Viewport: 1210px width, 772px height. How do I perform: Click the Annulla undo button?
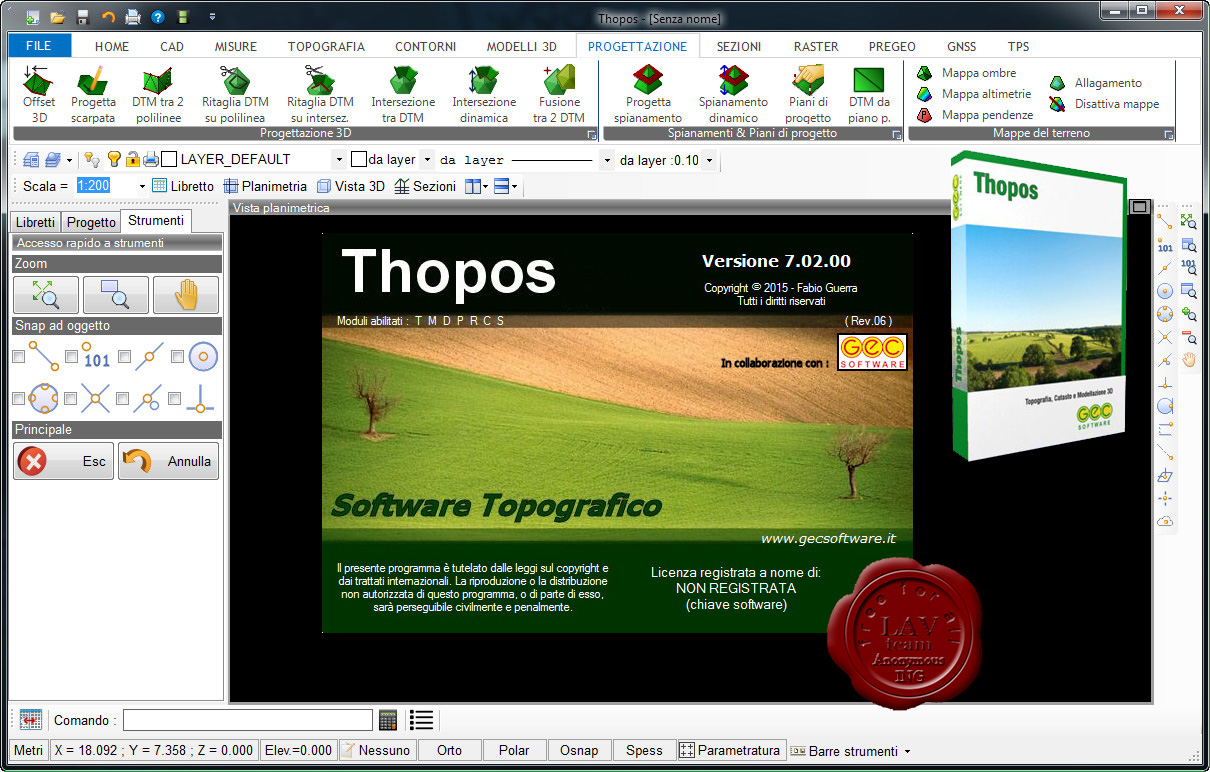[168, 461]
